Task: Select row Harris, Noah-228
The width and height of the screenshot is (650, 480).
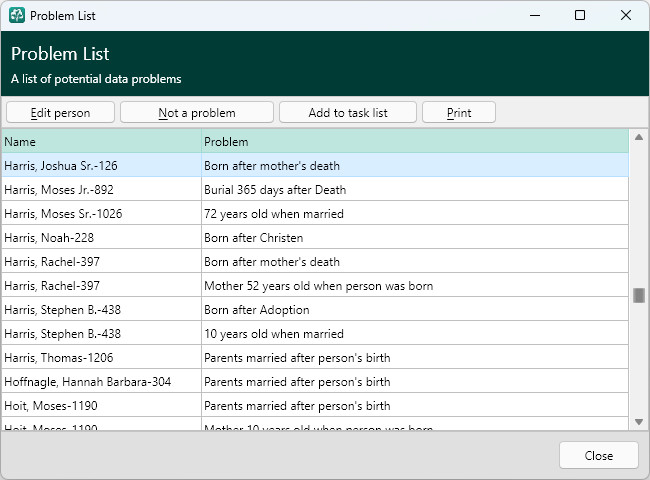Action: tap(315, 238)
